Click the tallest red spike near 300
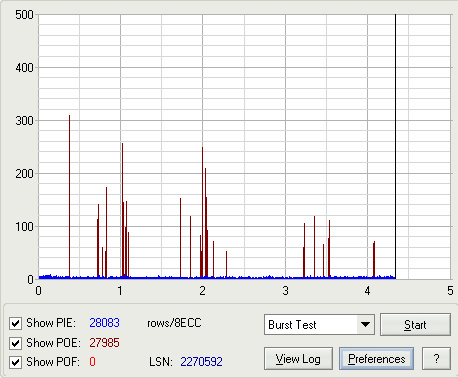The image size is (458, 378). click(x=69, y=196)
